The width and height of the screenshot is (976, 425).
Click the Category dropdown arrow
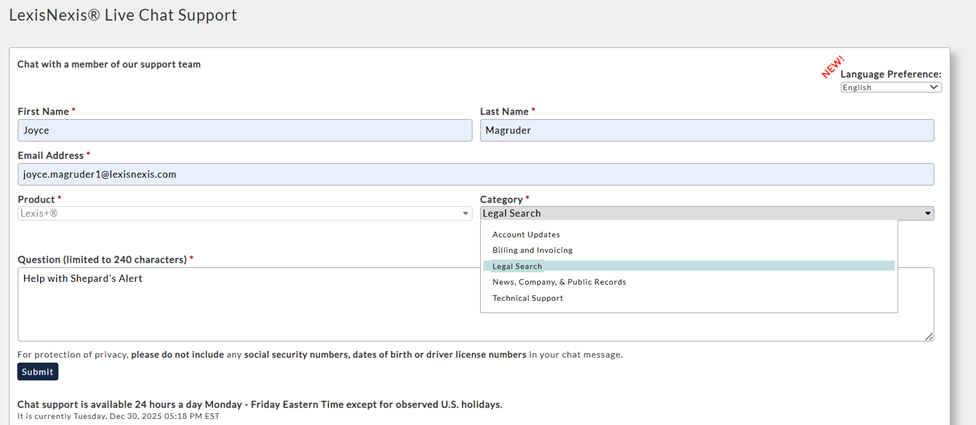click(928, 213)
